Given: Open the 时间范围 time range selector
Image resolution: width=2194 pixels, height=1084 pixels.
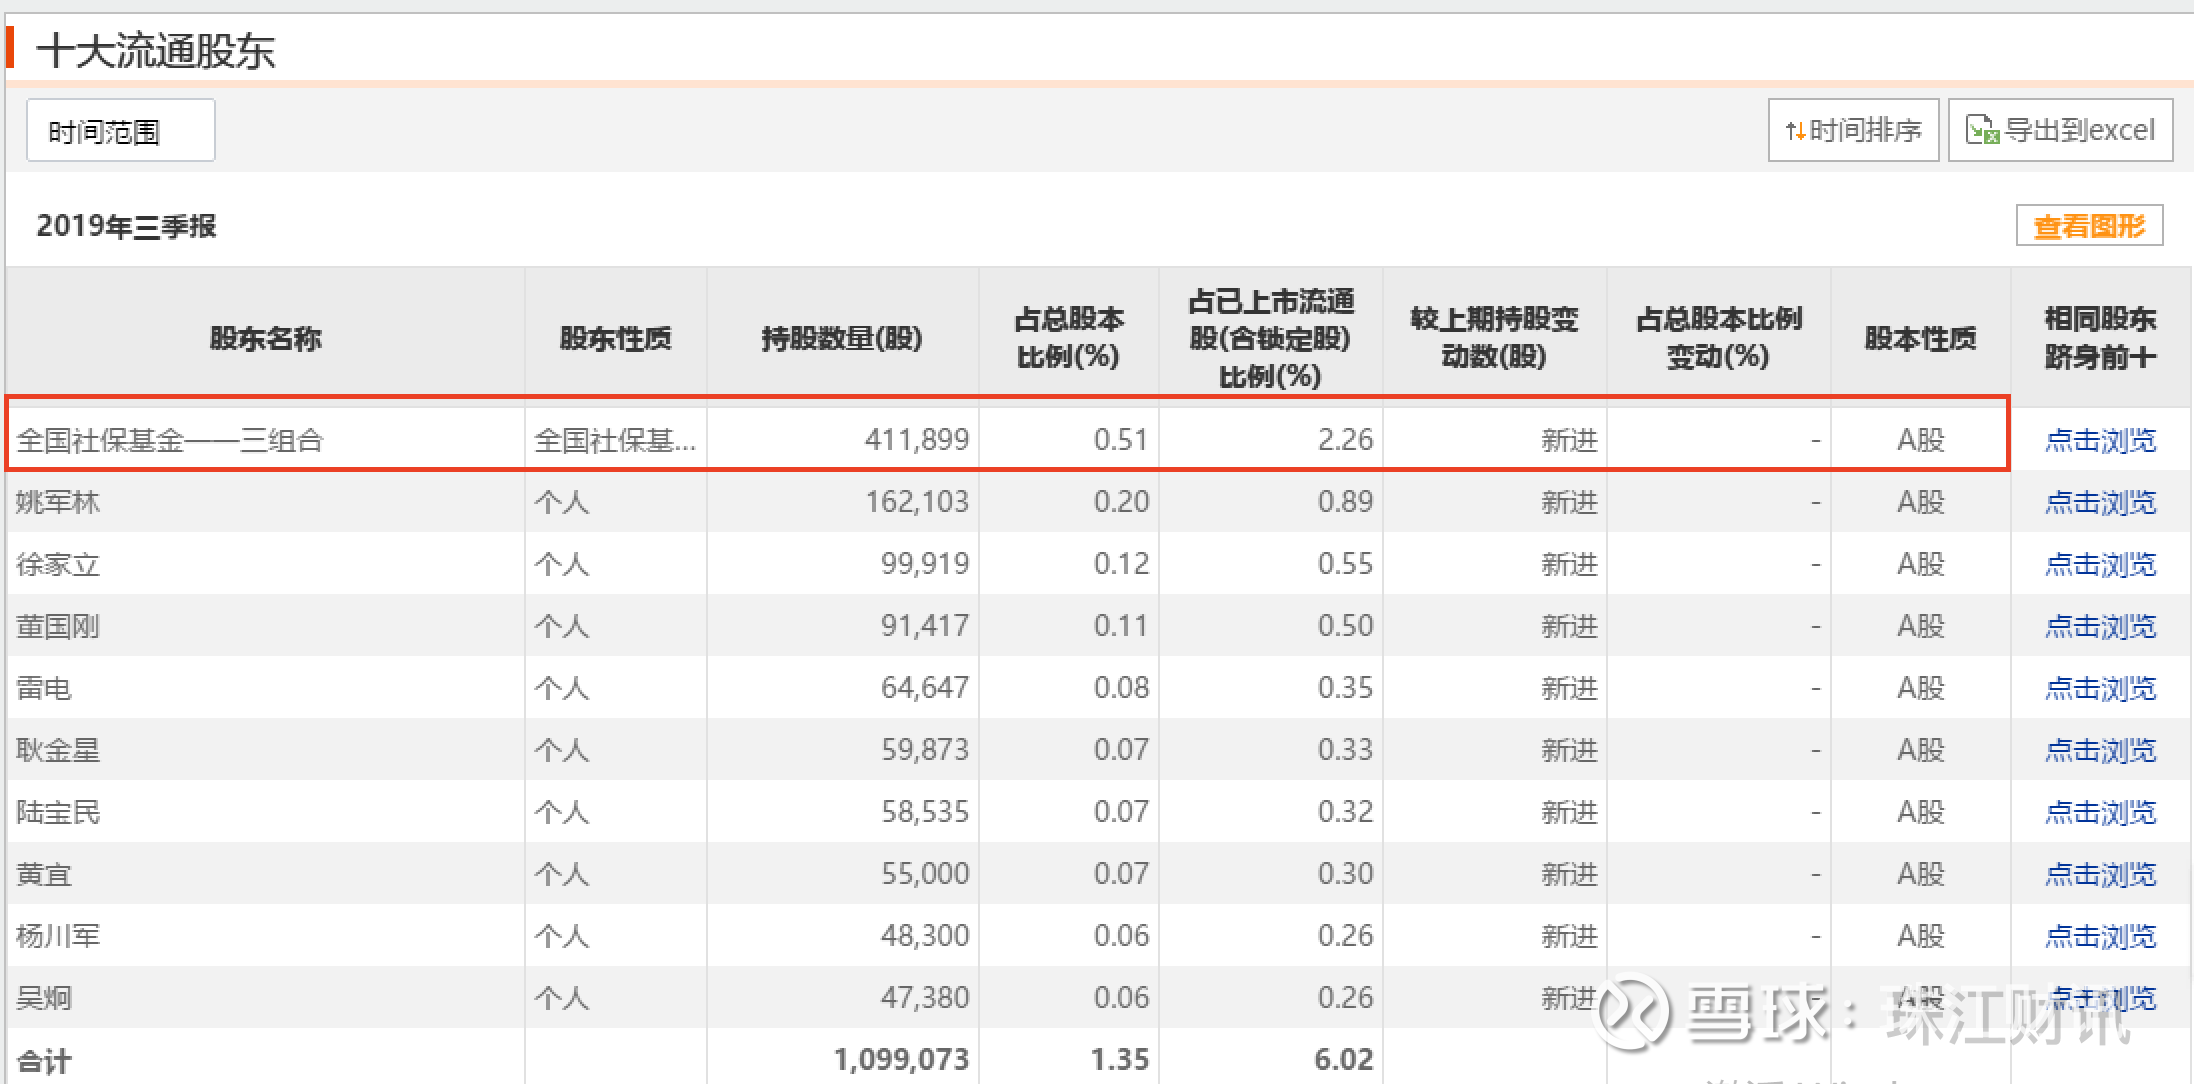Looking at the screenshot, I should 120,130.
